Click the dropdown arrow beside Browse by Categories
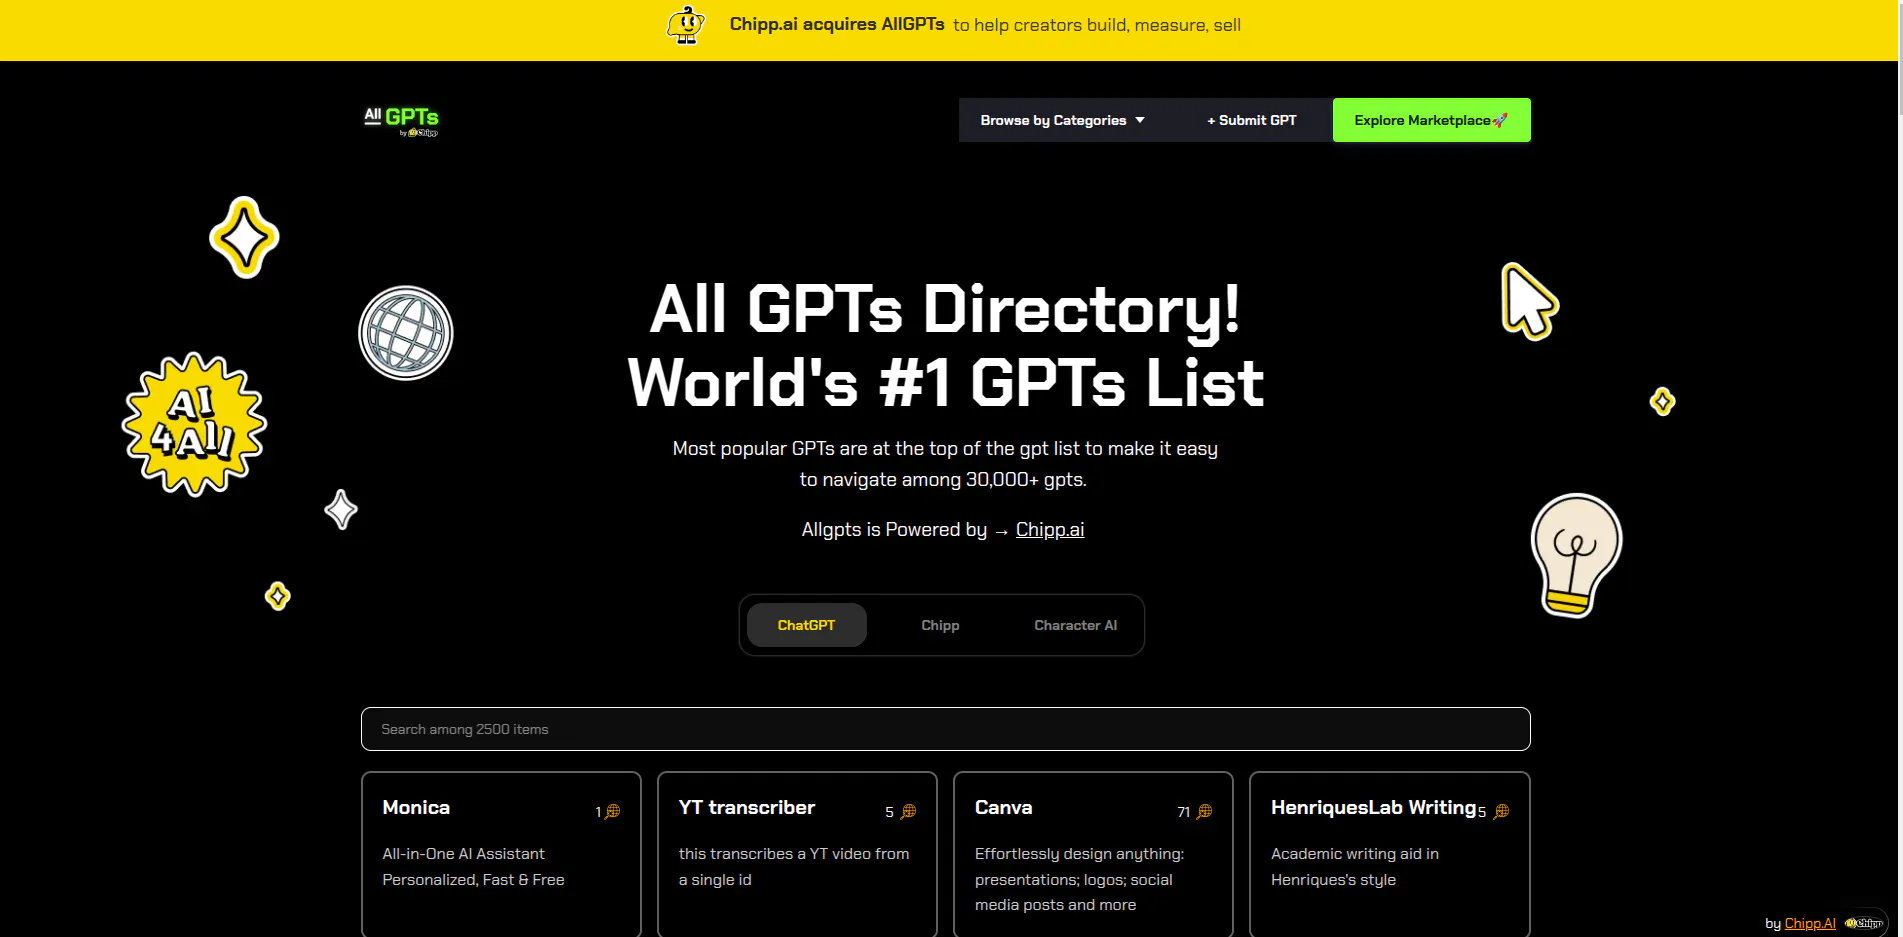 (1140, 120)
